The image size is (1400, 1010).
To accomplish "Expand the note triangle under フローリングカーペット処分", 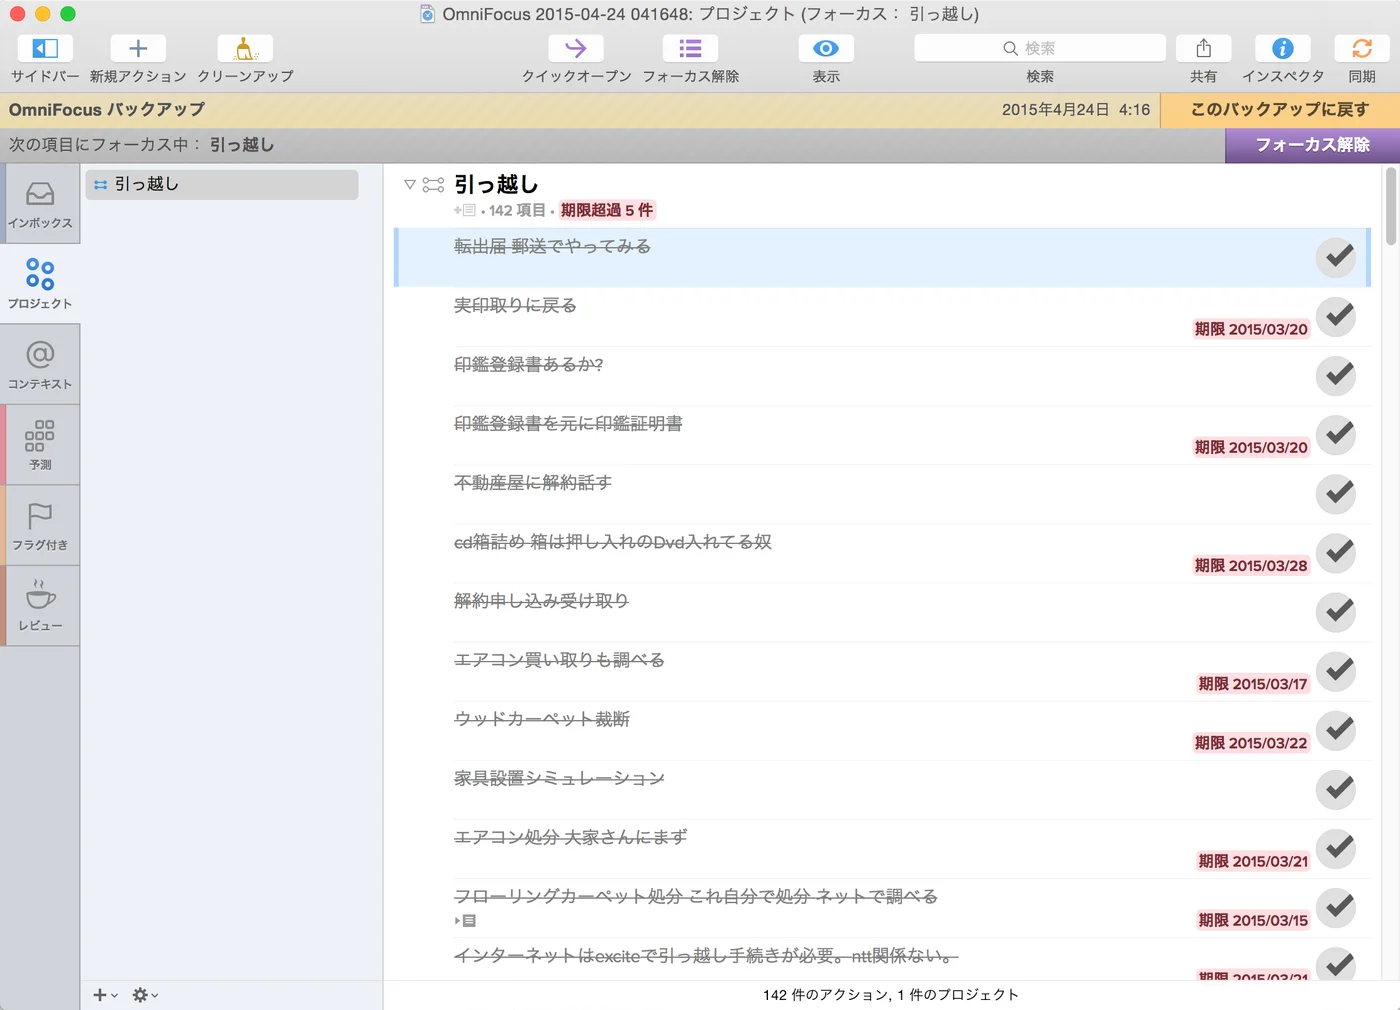I will tap(457, 921).
